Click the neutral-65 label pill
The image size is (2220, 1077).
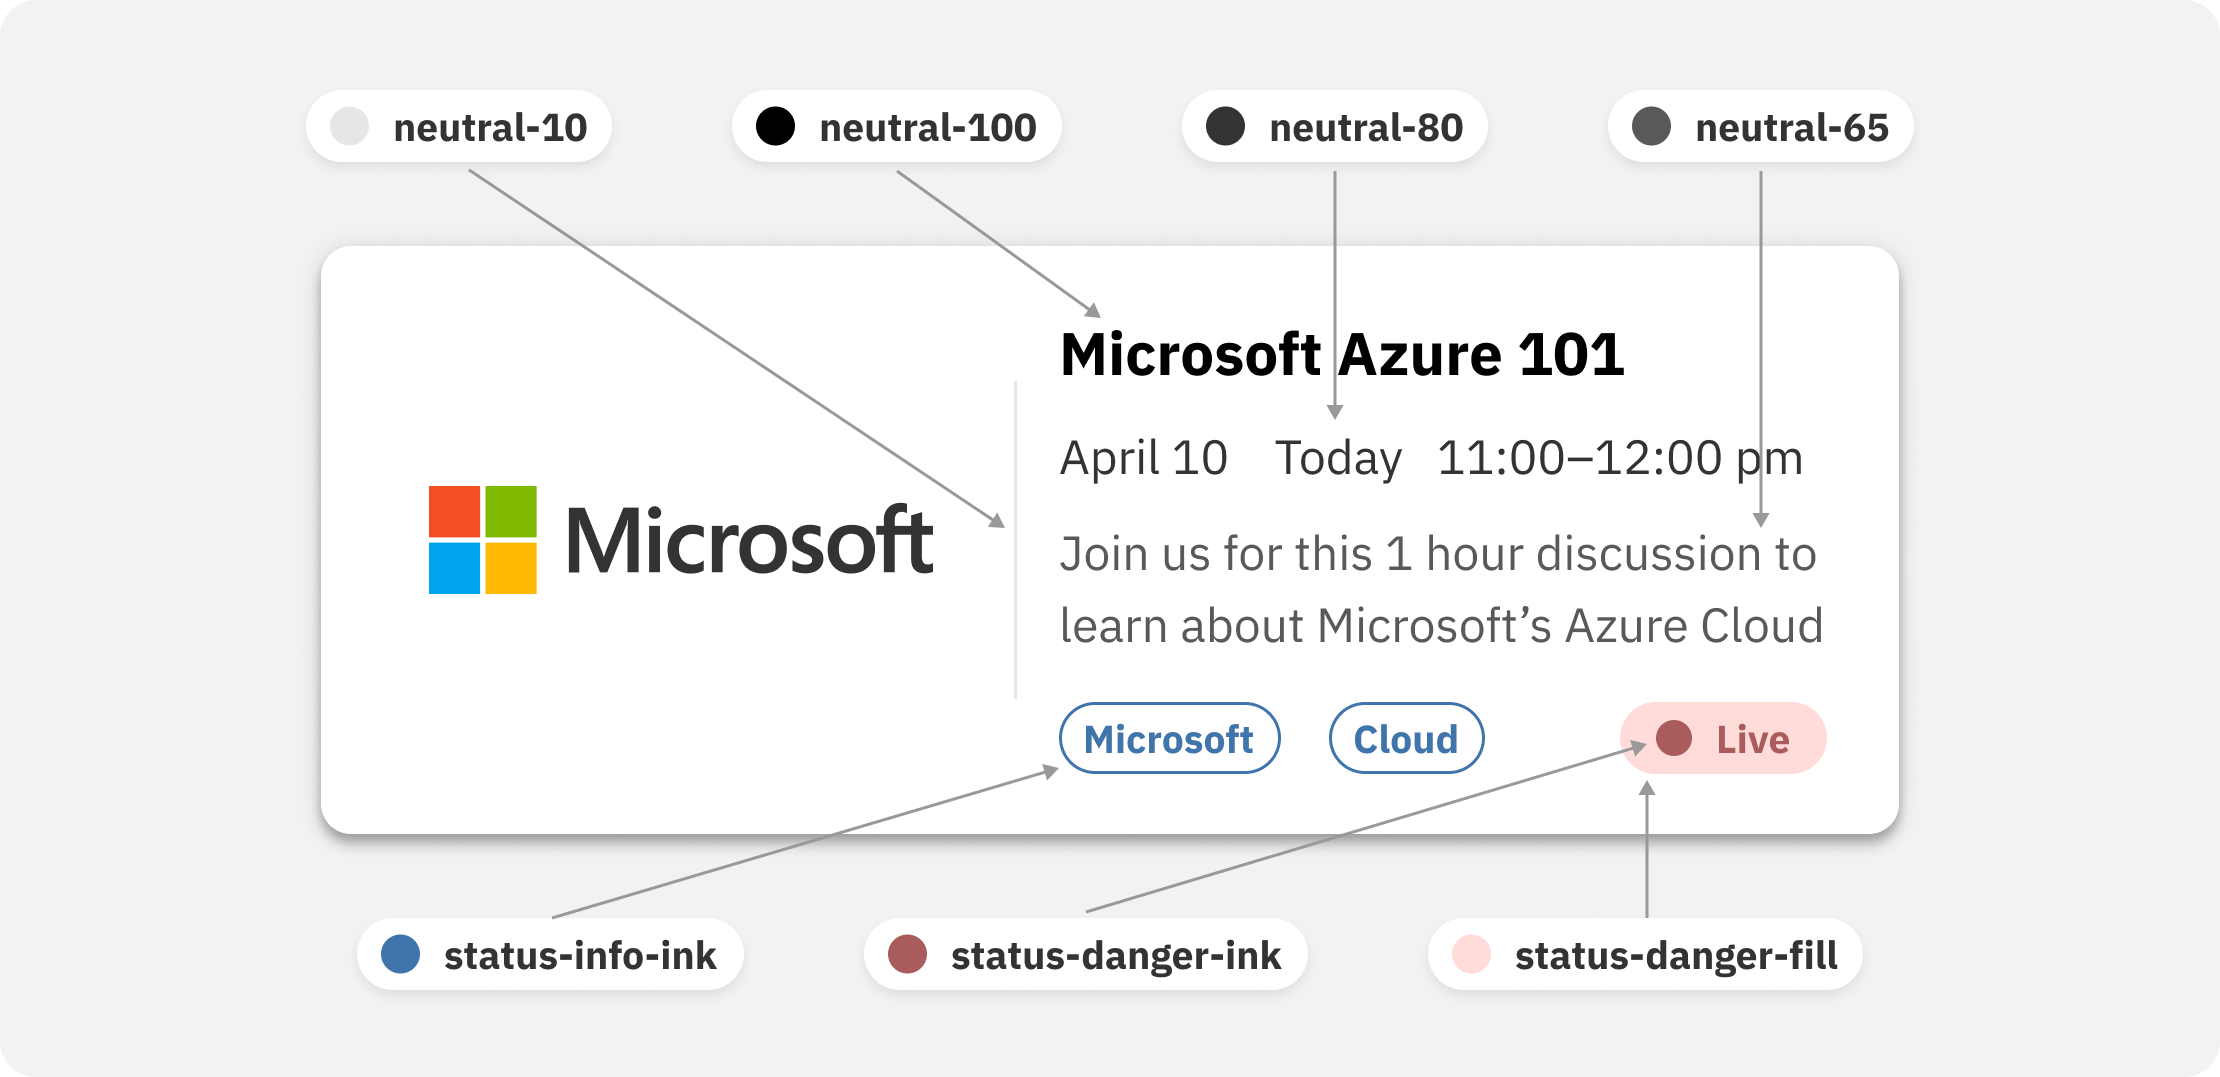pyautogui.click(x=1761, y=127)
